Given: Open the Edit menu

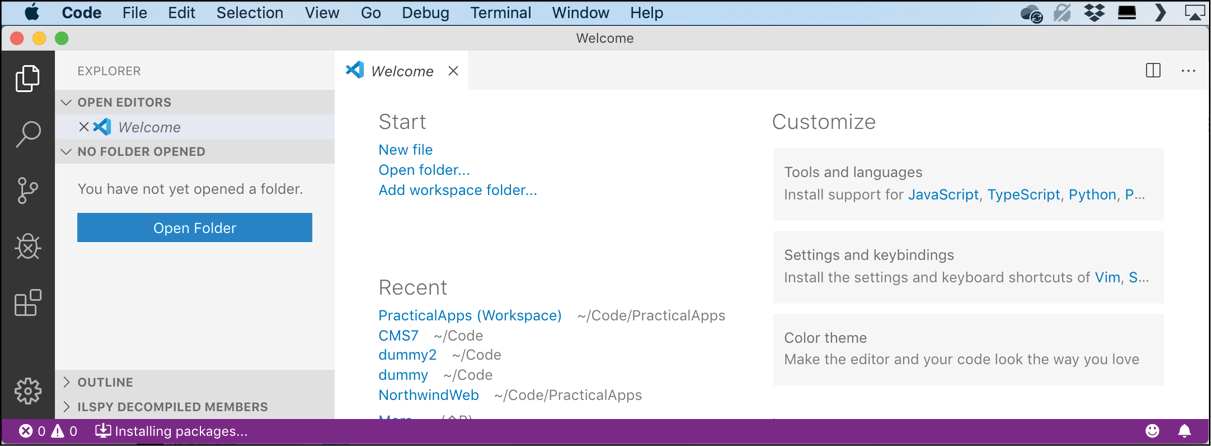Looking at the screenshot, I should tap(181, 13).
